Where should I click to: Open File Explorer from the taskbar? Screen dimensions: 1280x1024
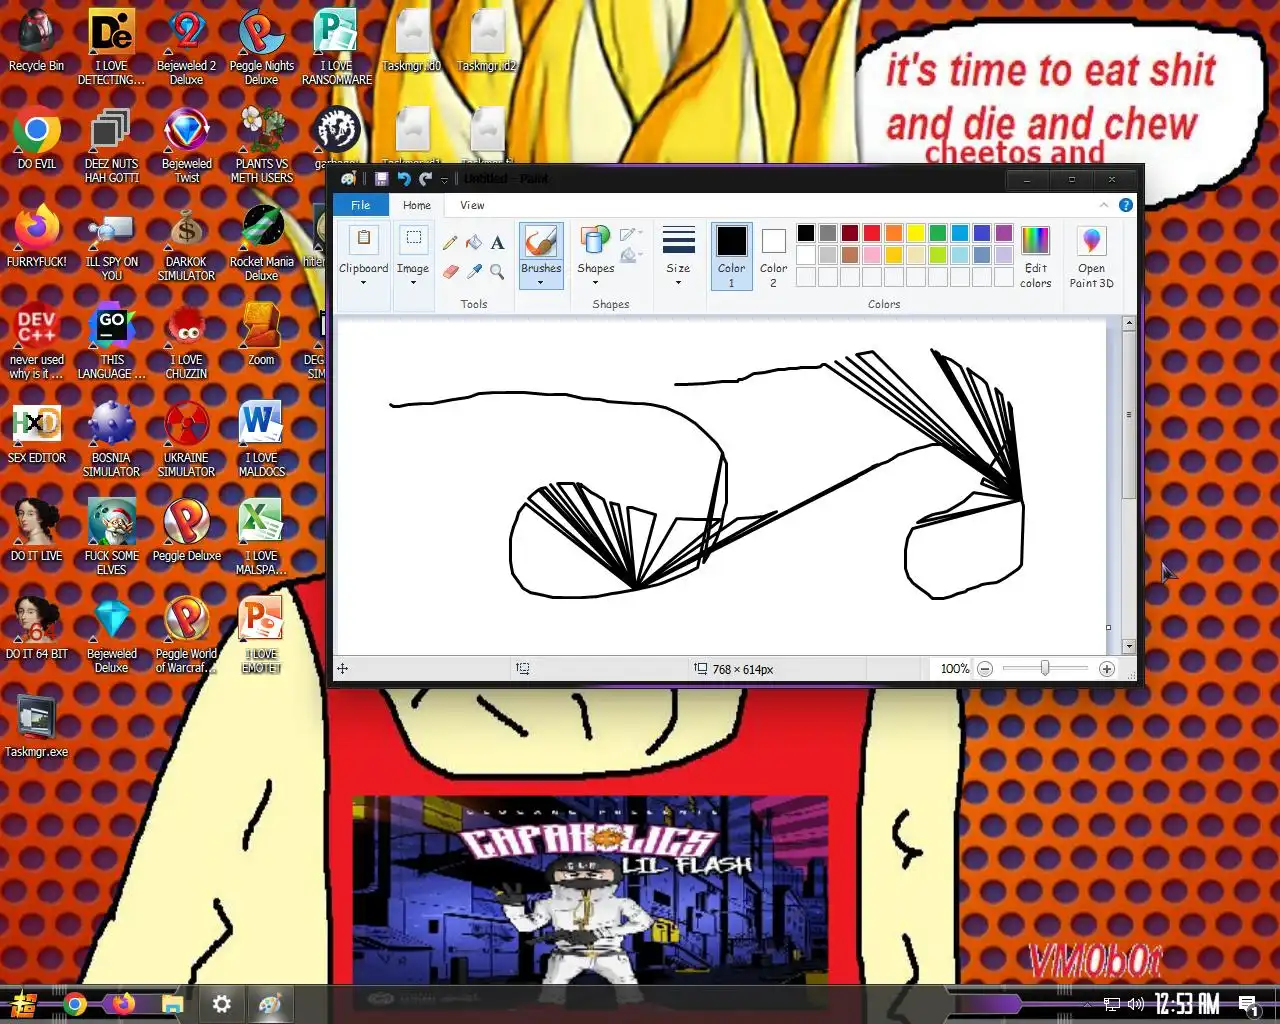click(x=172, y=1004)
